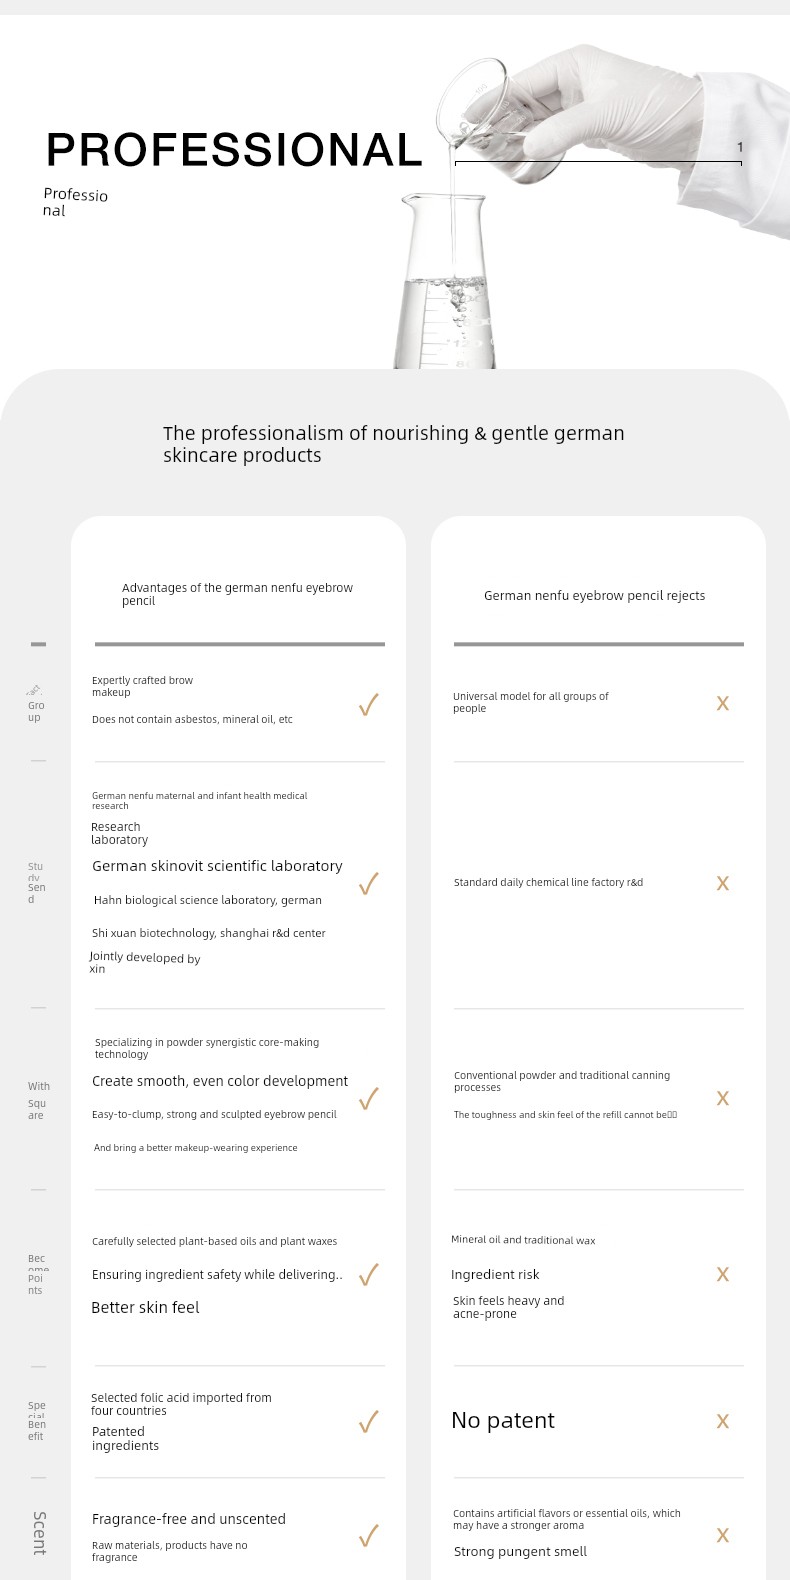Screen dimensions: 790x1580
Task: Click the checkmark beside Expertly crafted brow makeup
Action: click(368, 705)
